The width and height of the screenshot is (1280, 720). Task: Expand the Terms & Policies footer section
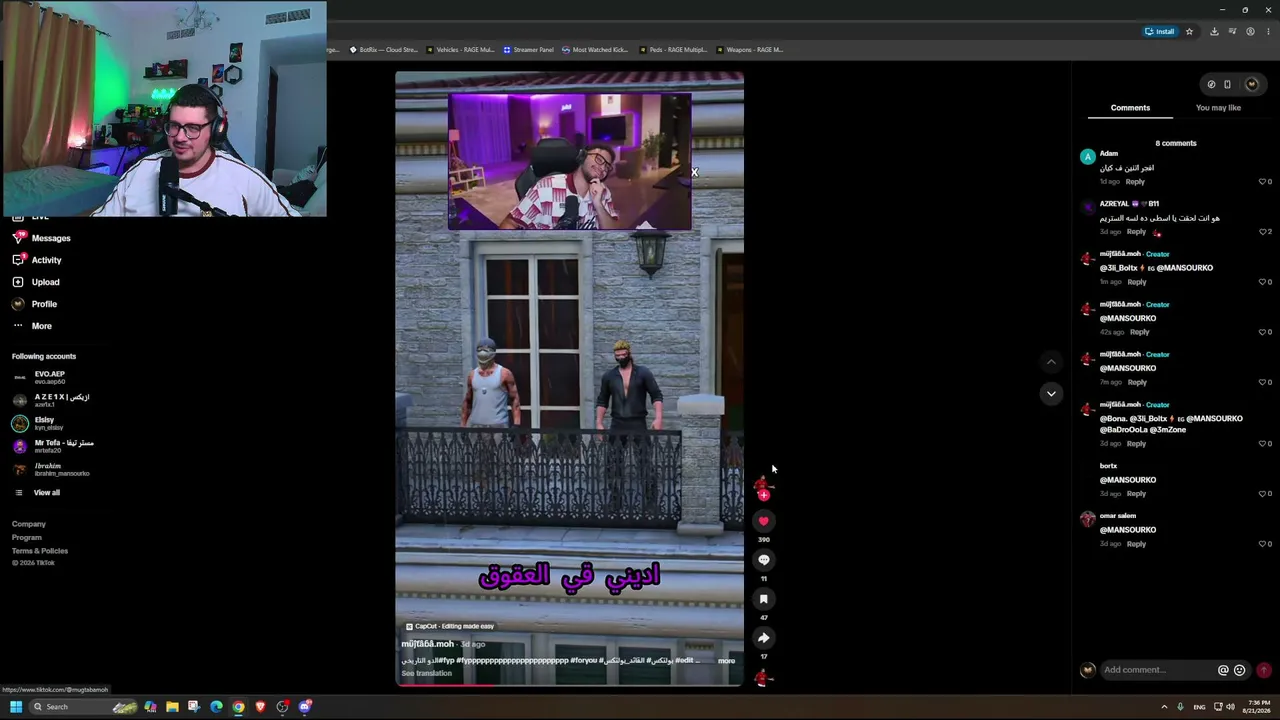pos(40,551)
